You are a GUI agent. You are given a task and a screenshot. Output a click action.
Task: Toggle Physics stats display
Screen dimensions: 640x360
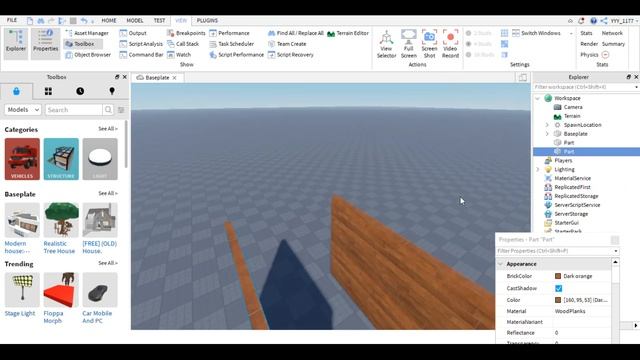(x=594, y=55)
